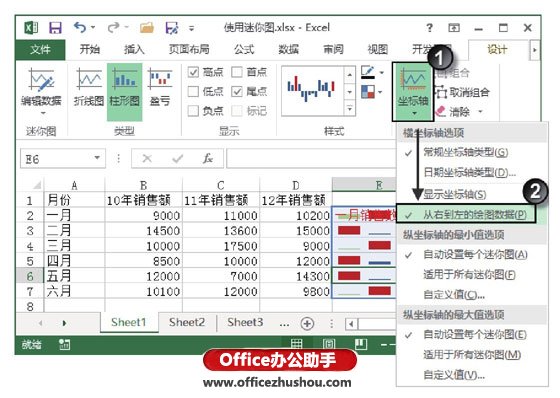Screen dimensions: 560x398
Task: Open the 插入 Insert tab
Action: (134, 49)
